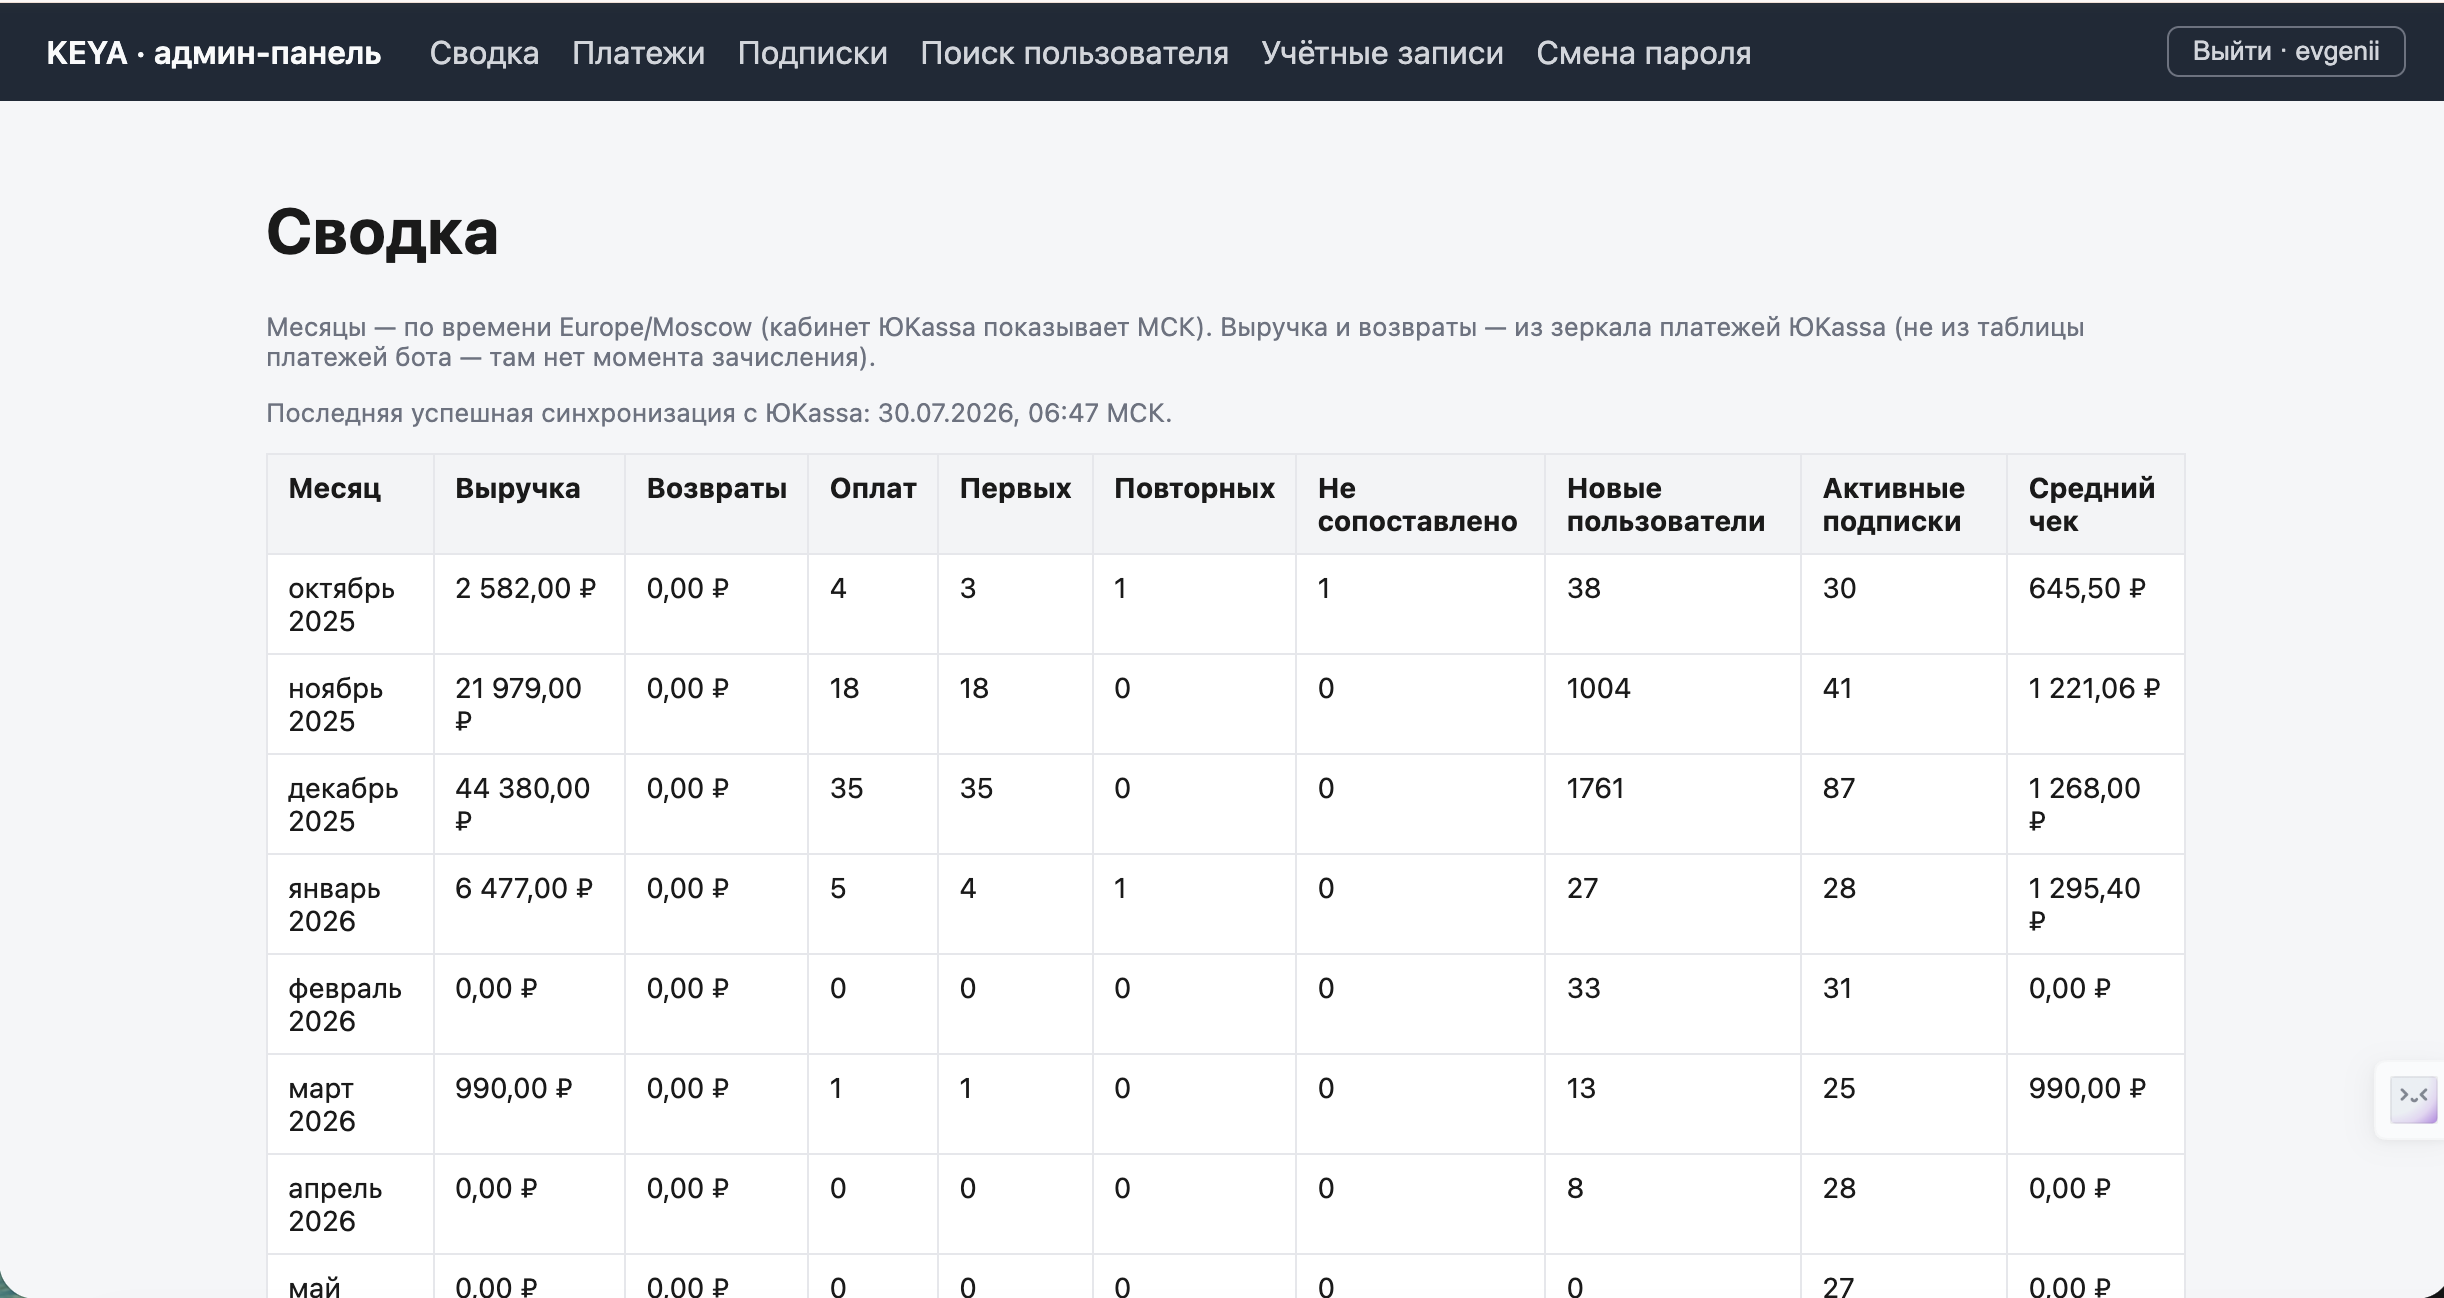2444x1298 pixels.
Task: Select the new users count 1761
Action: click(1595, 788)
